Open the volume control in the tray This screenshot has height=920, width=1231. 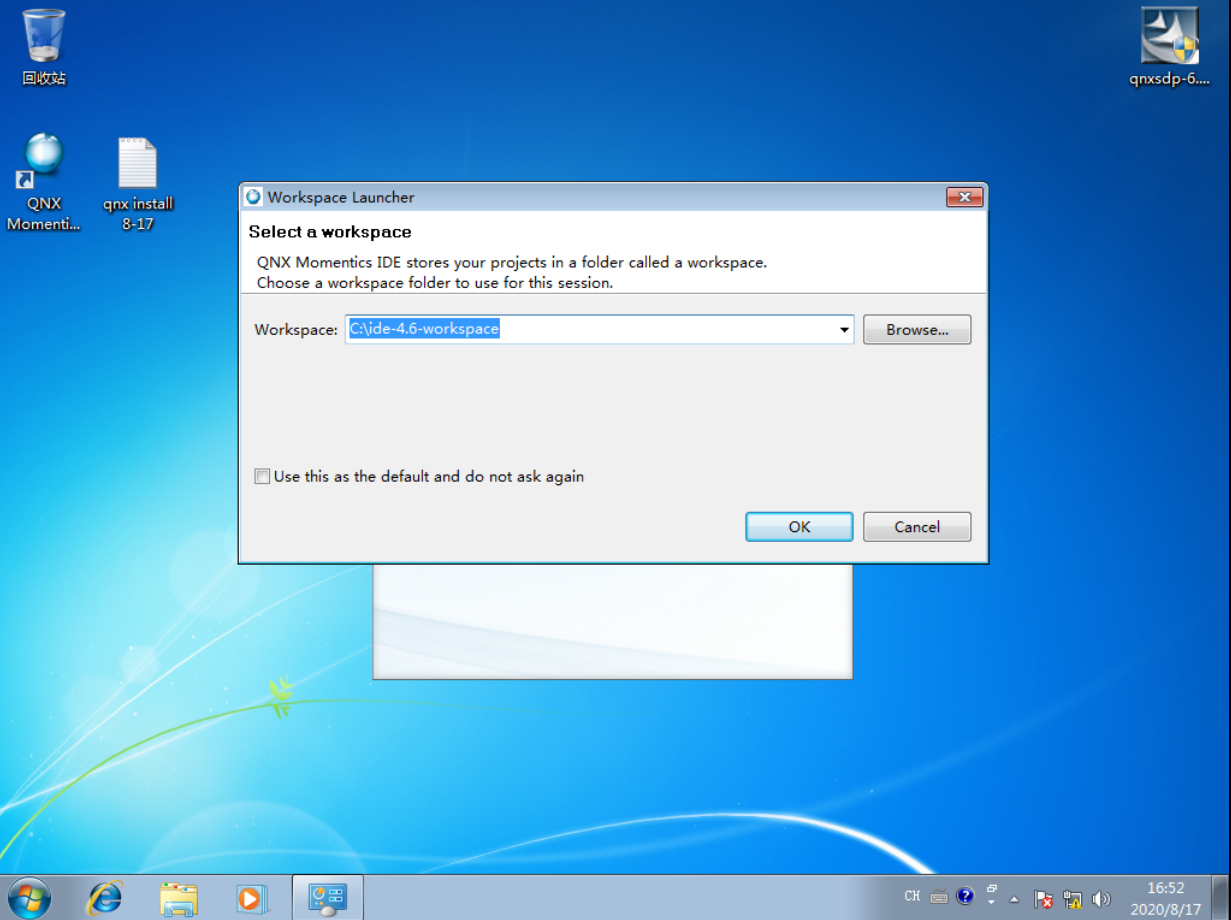(x=1102, y=897)
